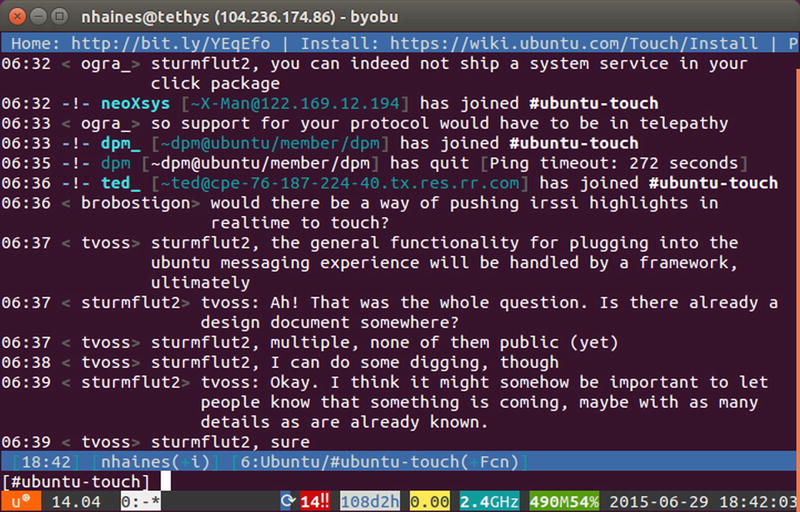Click the 'Ping timeout: 272 seconds' quit reason
800x512 pixels.
[x=614, y=163]
